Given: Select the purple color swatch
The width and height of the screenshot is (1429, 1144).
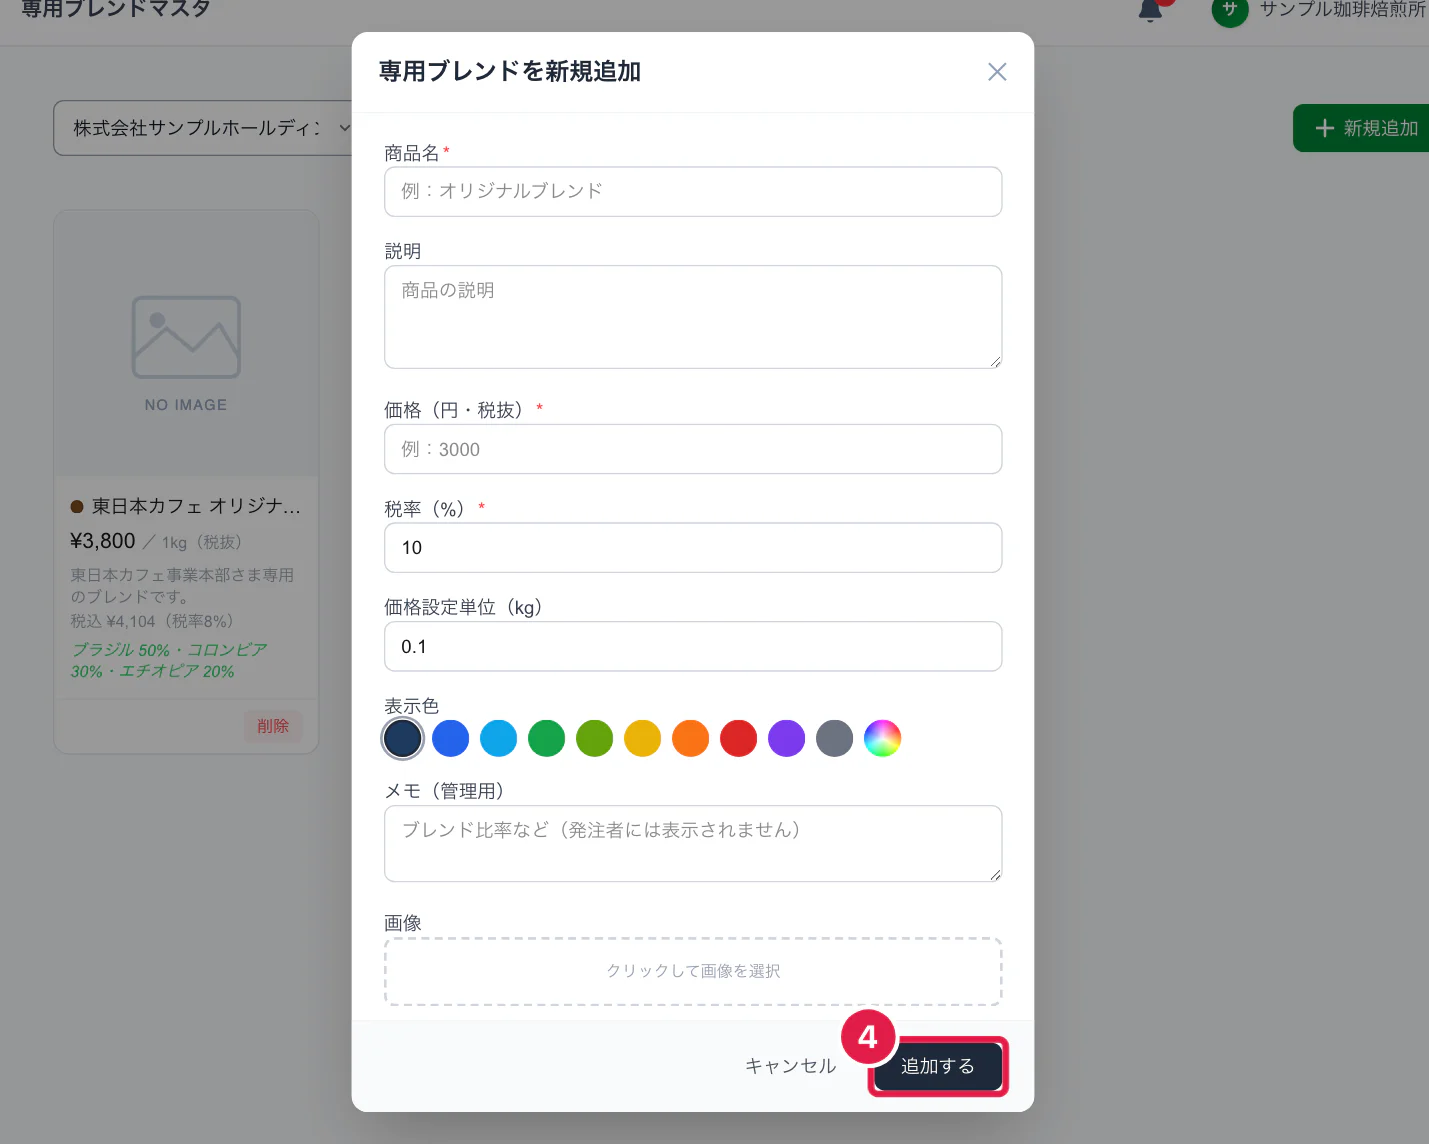Looking at the screenshot, I should pos(787,738).
